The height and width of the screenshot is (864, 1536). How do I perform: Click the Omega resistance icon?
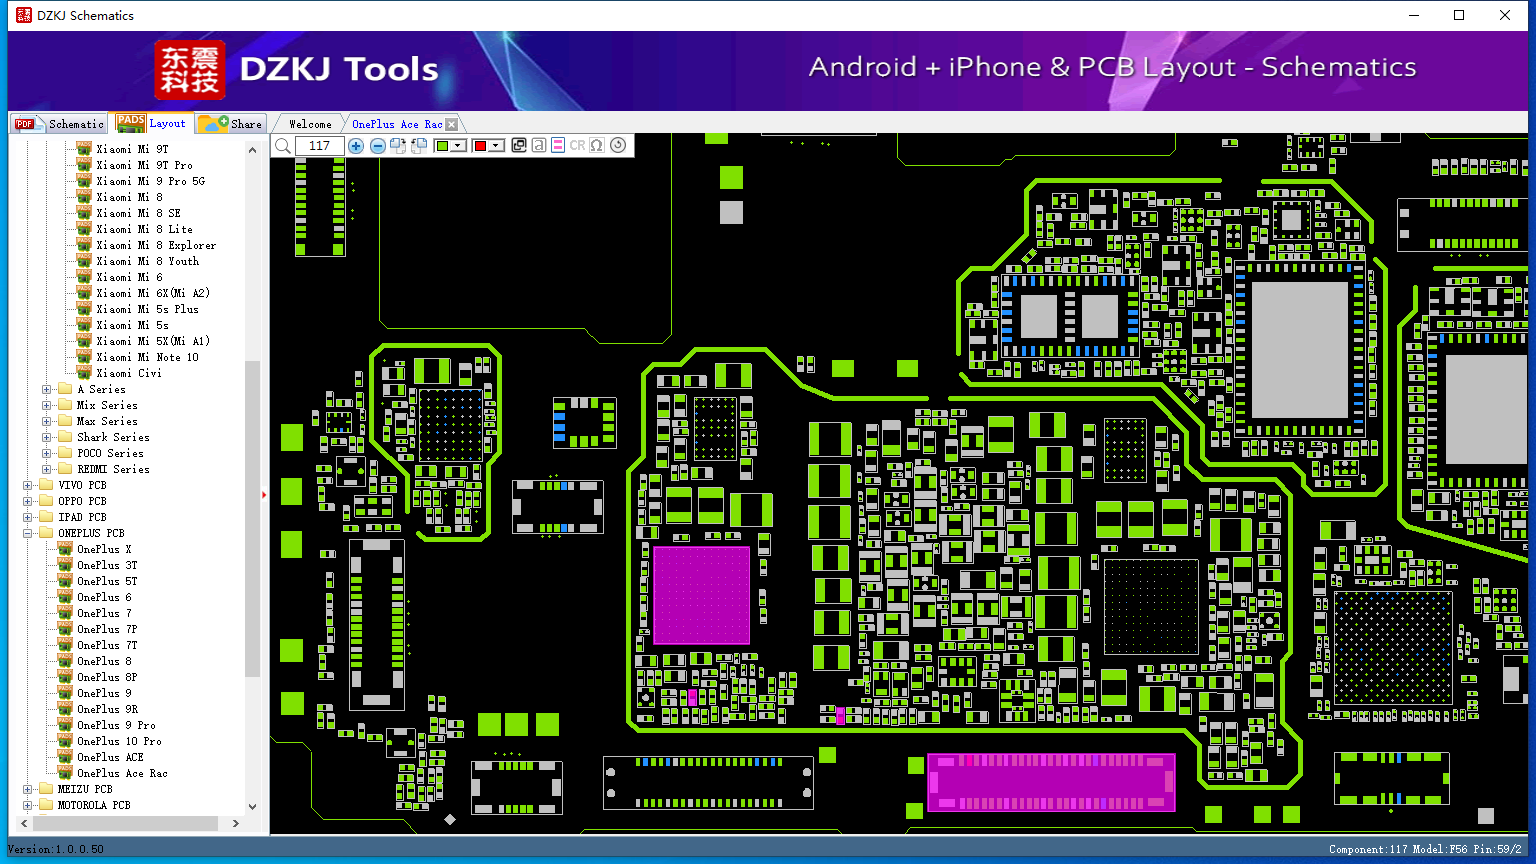pos(597,146)
